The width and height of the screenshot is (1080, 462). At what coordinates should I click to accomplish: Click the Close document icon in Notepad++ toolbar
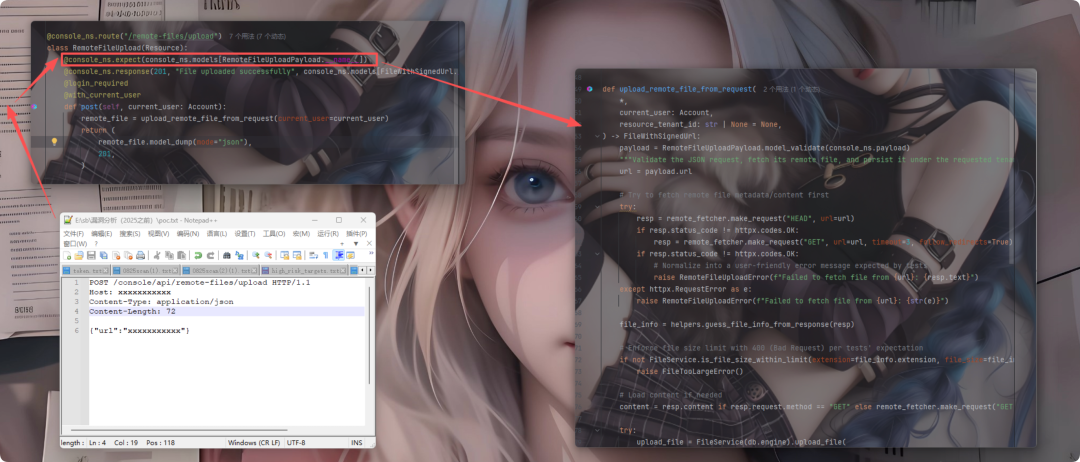(116, 255)
